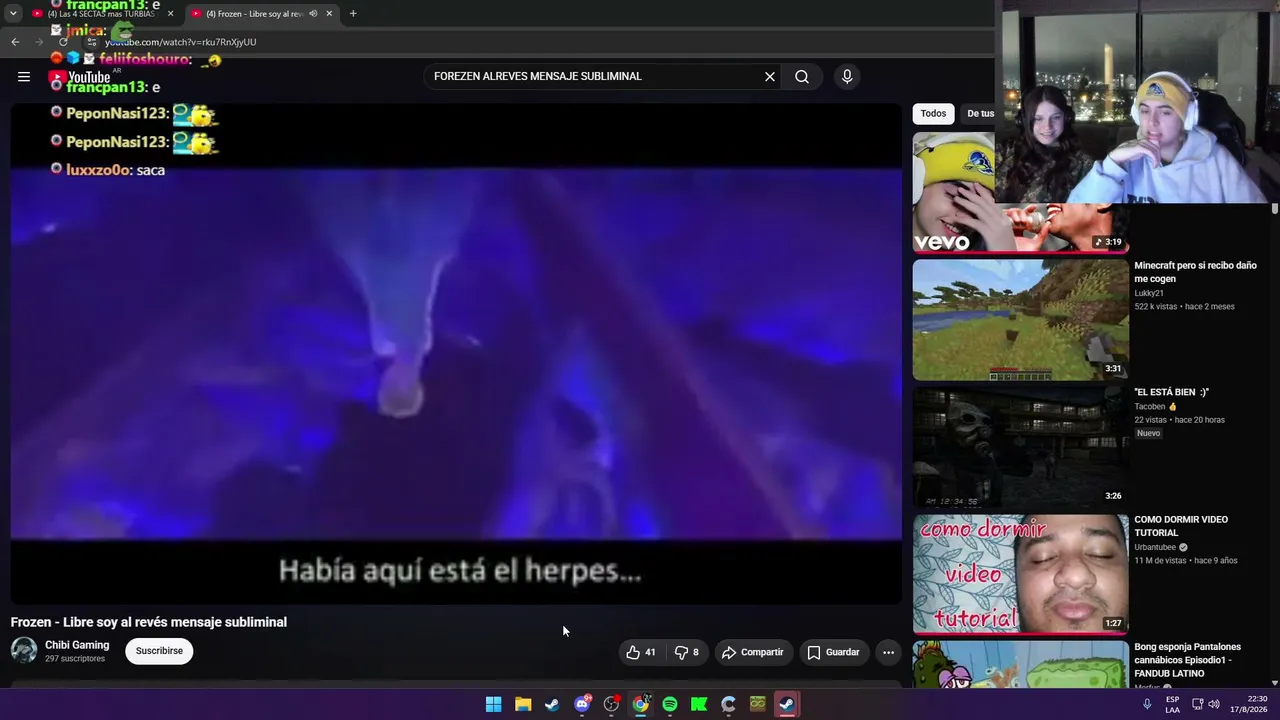The height and width of the screenshot is (720, 1280).
Task: Mute audio on the Frozen tab speaker icon
Action: [x=313, y=14]
